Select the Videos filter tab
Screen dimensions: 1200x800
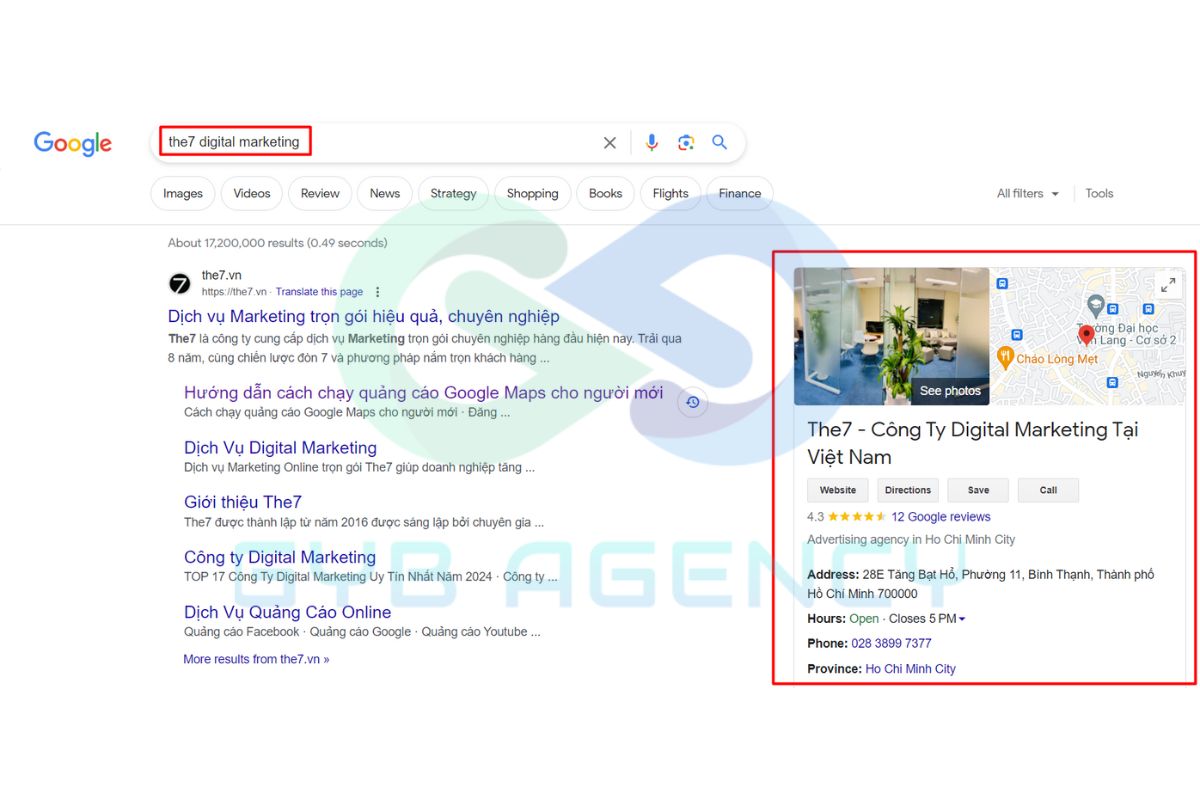click(x=252, y=194)
